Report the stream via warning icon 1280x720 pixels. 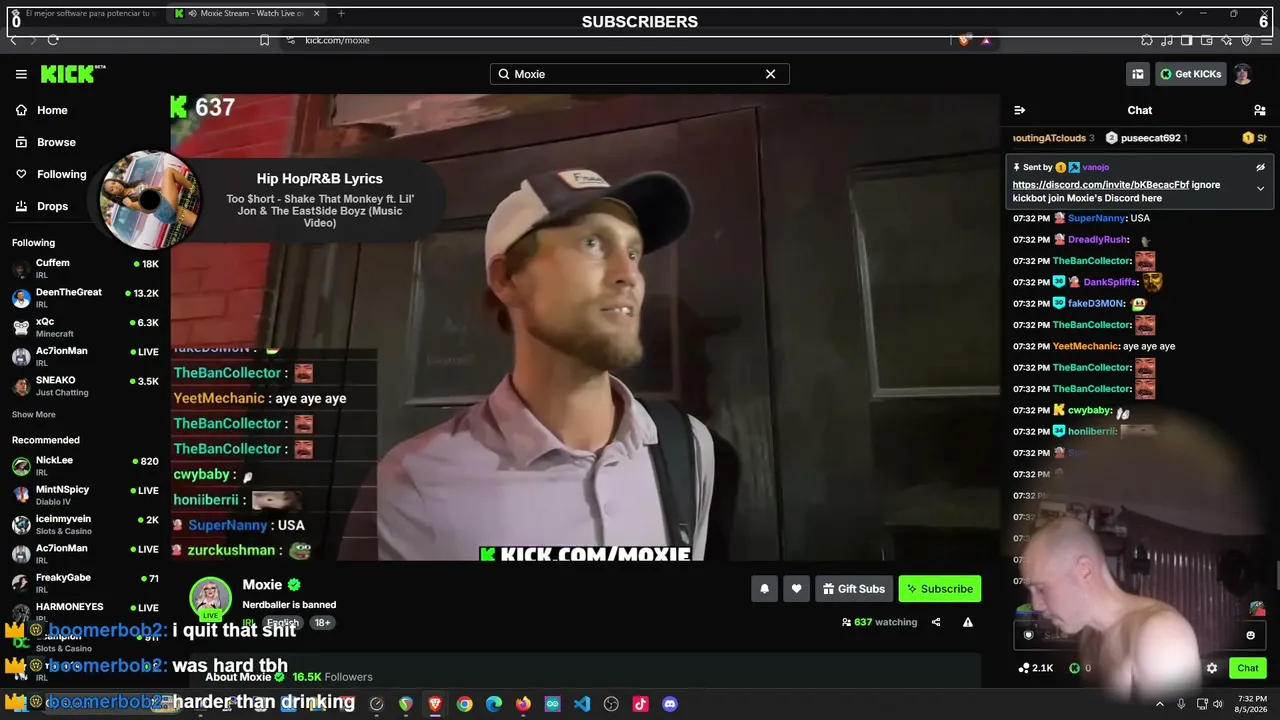[x=968, y=622]
